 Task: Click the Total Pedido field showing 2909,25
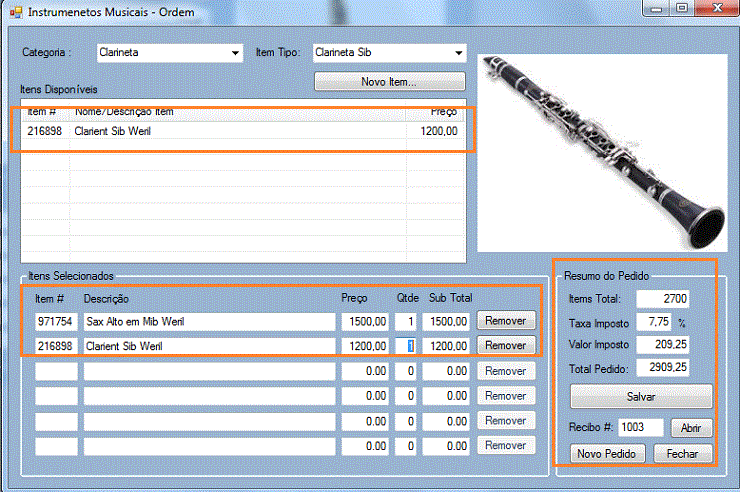(x=663, y=367)
